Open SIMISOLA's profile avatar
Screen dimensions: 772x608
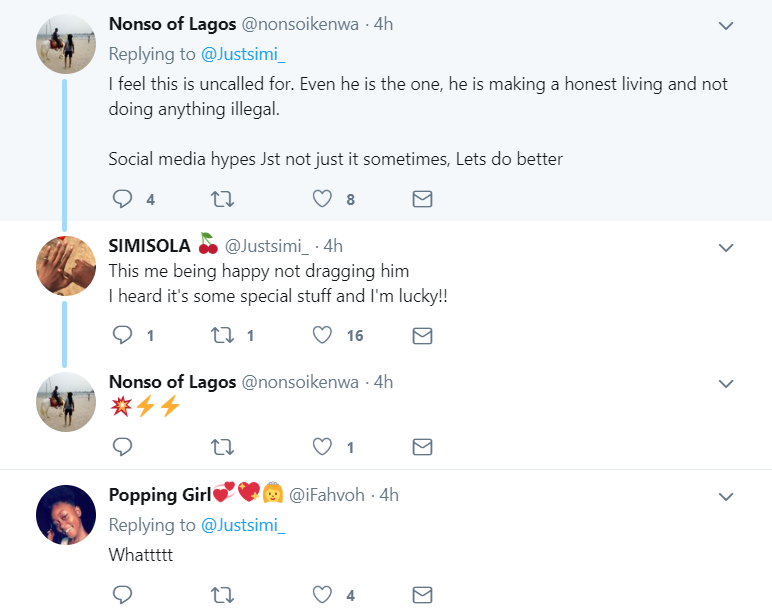66,264
